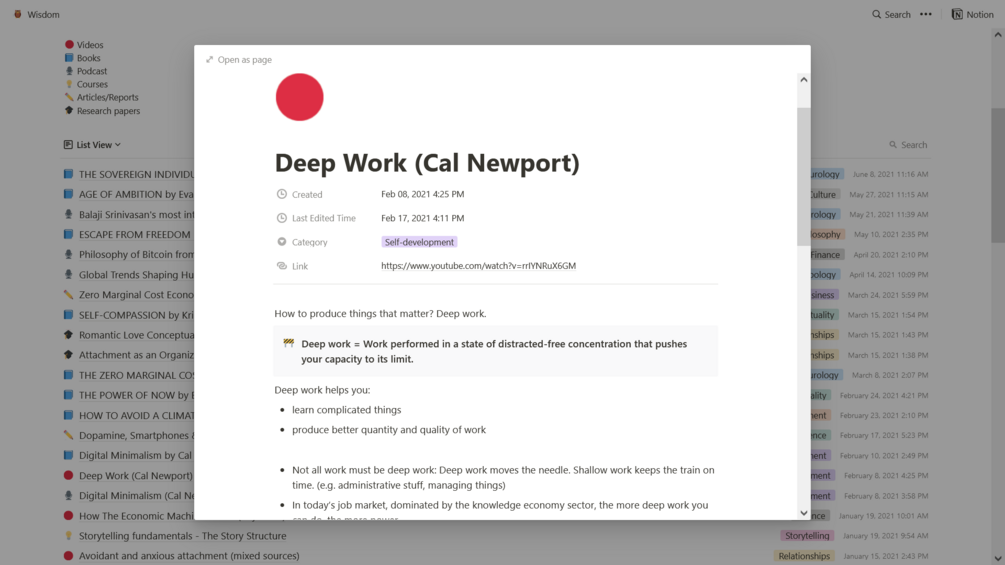This screenshot has width=1005, height=565.
Task: Click the Storytelling category tag
Action: (807, 536)
